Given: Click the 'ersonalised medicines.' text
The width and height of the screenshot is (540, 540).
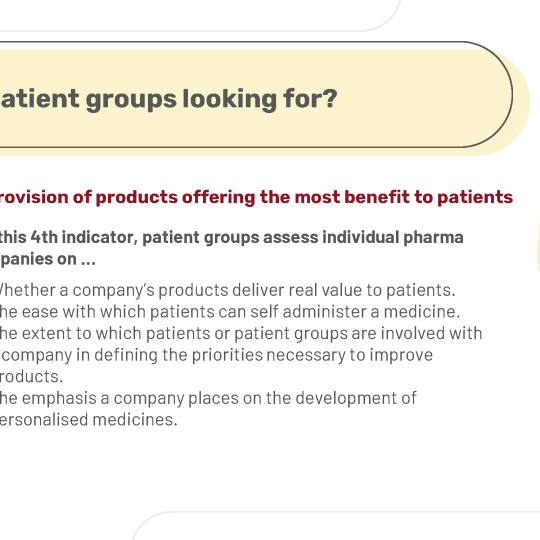Looking at the screenshot, I should tap(89, 420).
